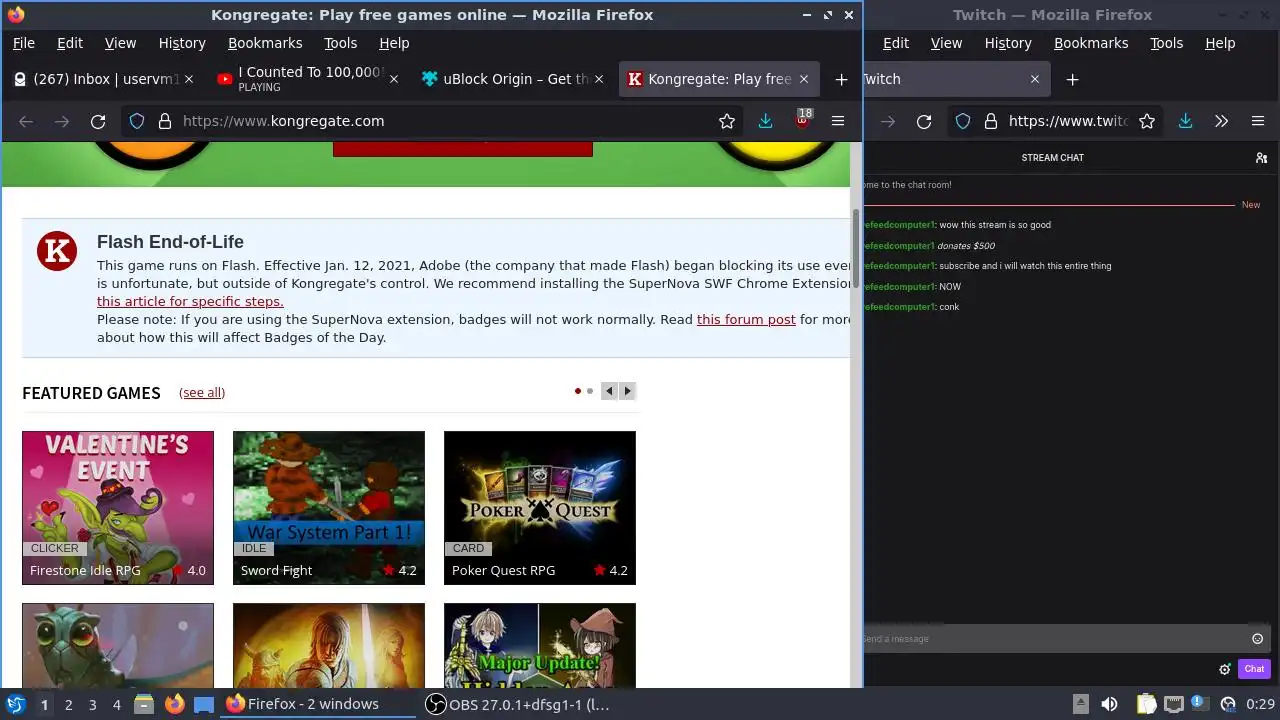Image resolution: width=1280 pixels, height=720 pixels.
Task: Open the OBS 27.0.1 taskbar entry
Action: [517, 704]
